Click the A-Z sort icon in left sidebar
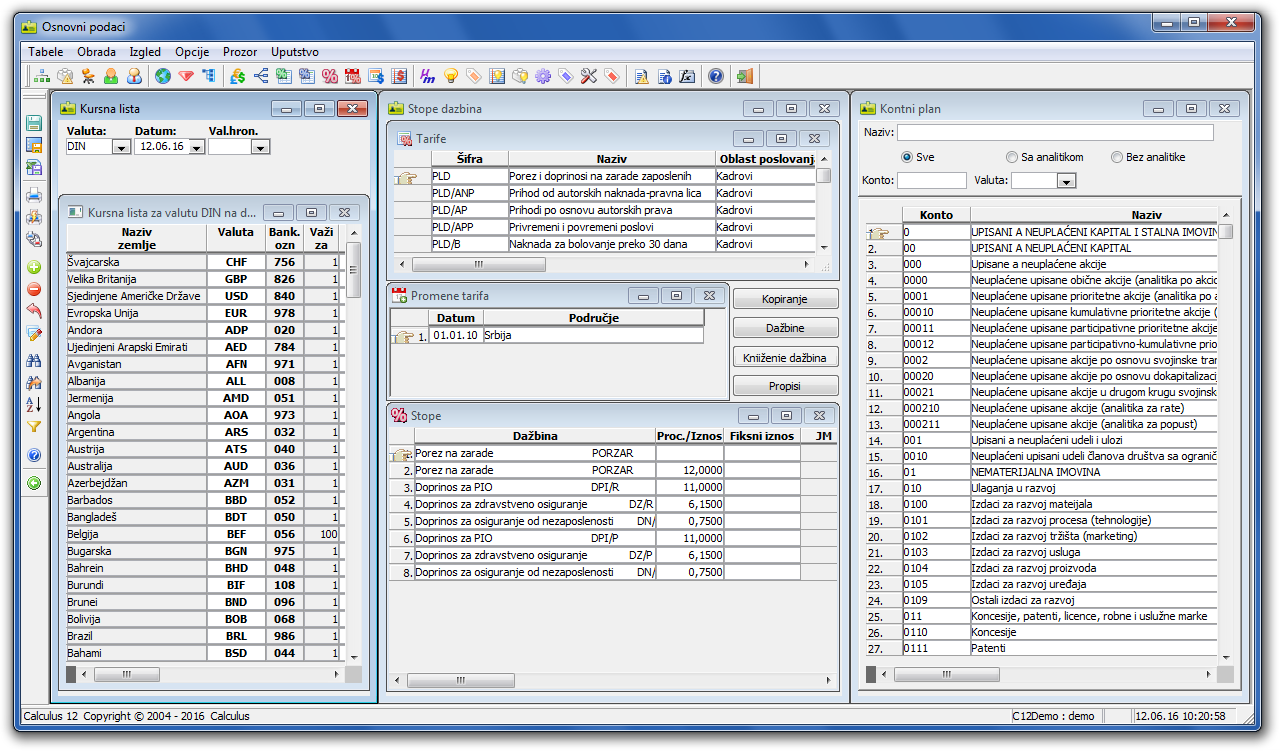The height and width of the screenshot is (751, 1280). tap(34, 404)
